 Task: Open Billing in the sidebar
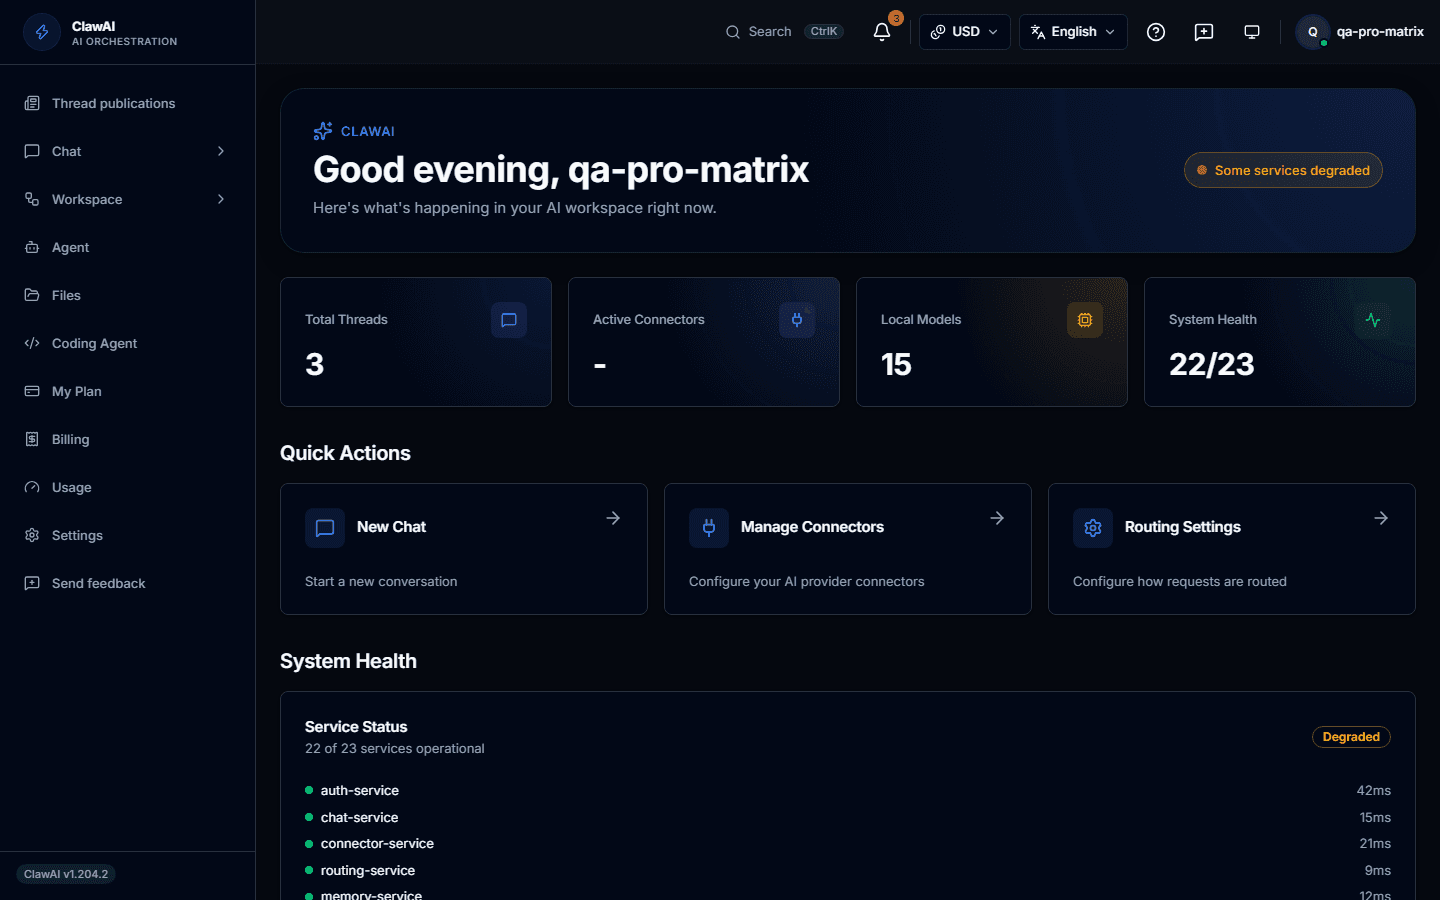(x=128, y=439)
